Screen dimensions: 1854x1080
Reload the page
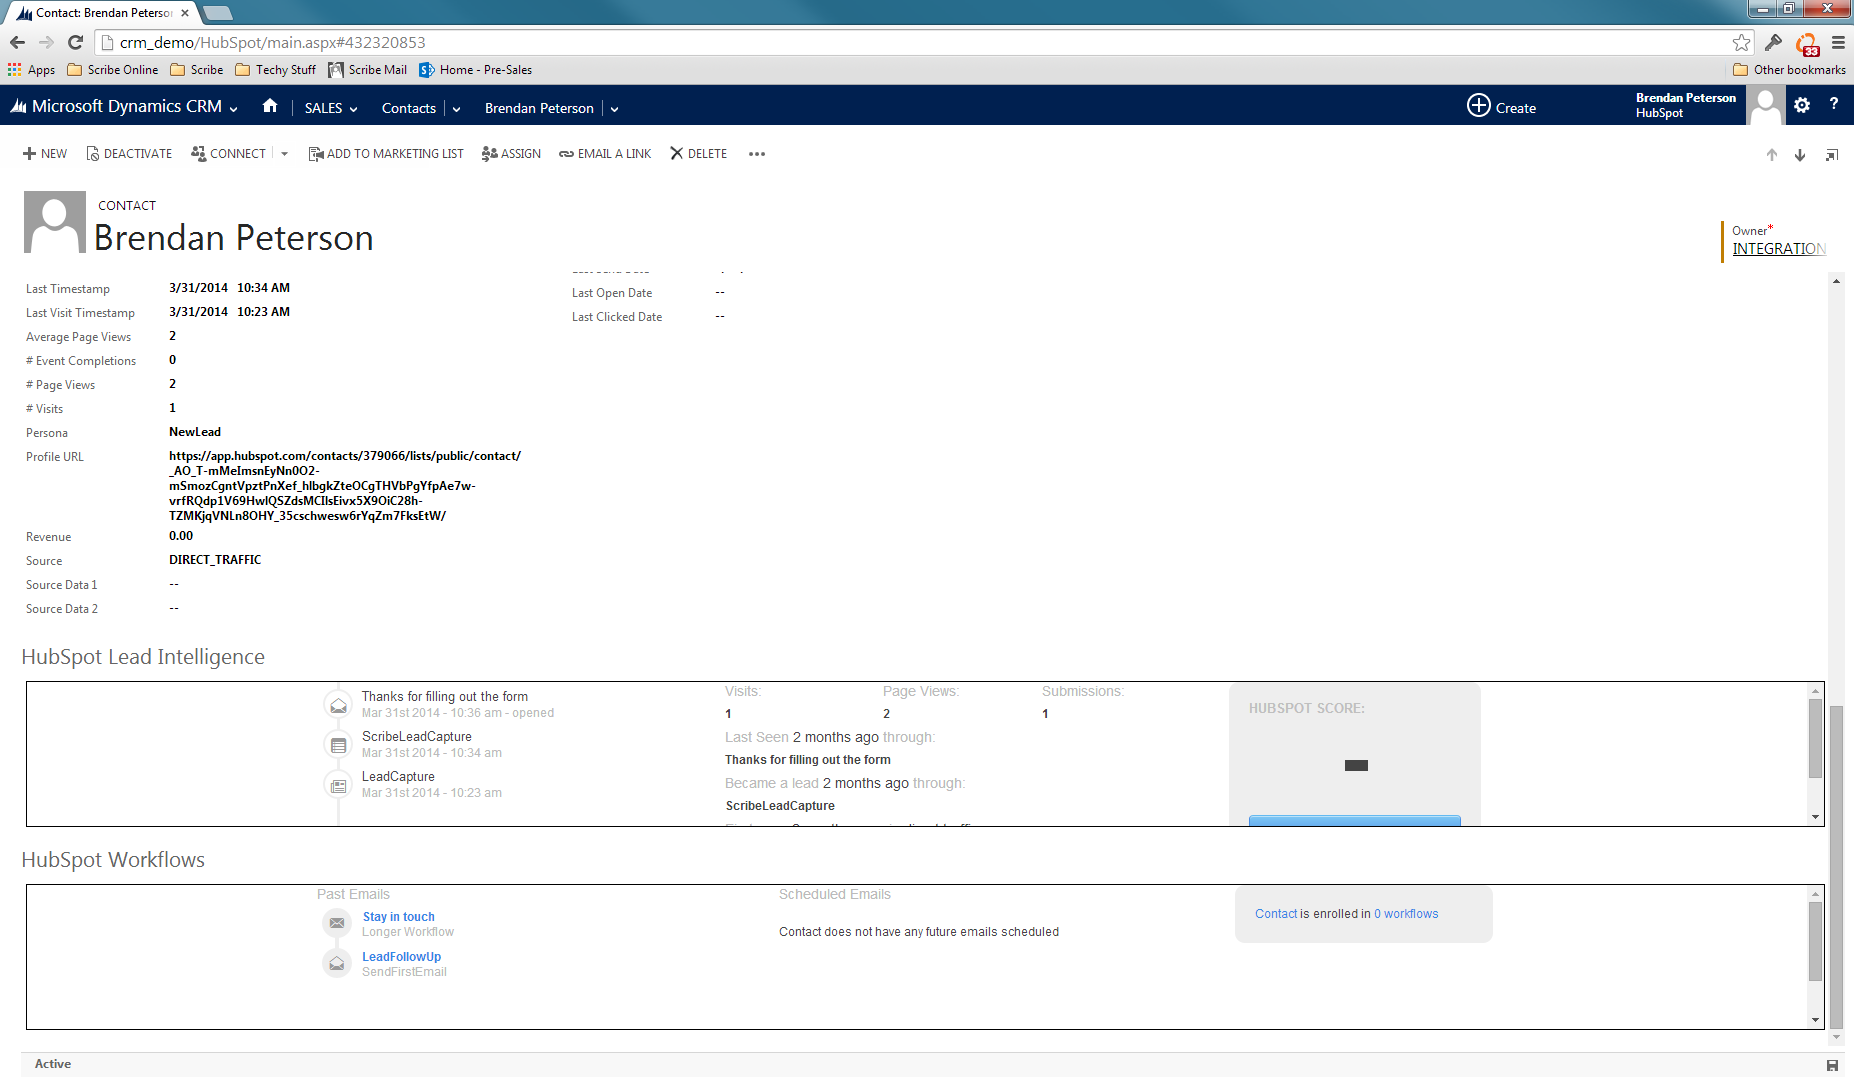click(75, 42)
